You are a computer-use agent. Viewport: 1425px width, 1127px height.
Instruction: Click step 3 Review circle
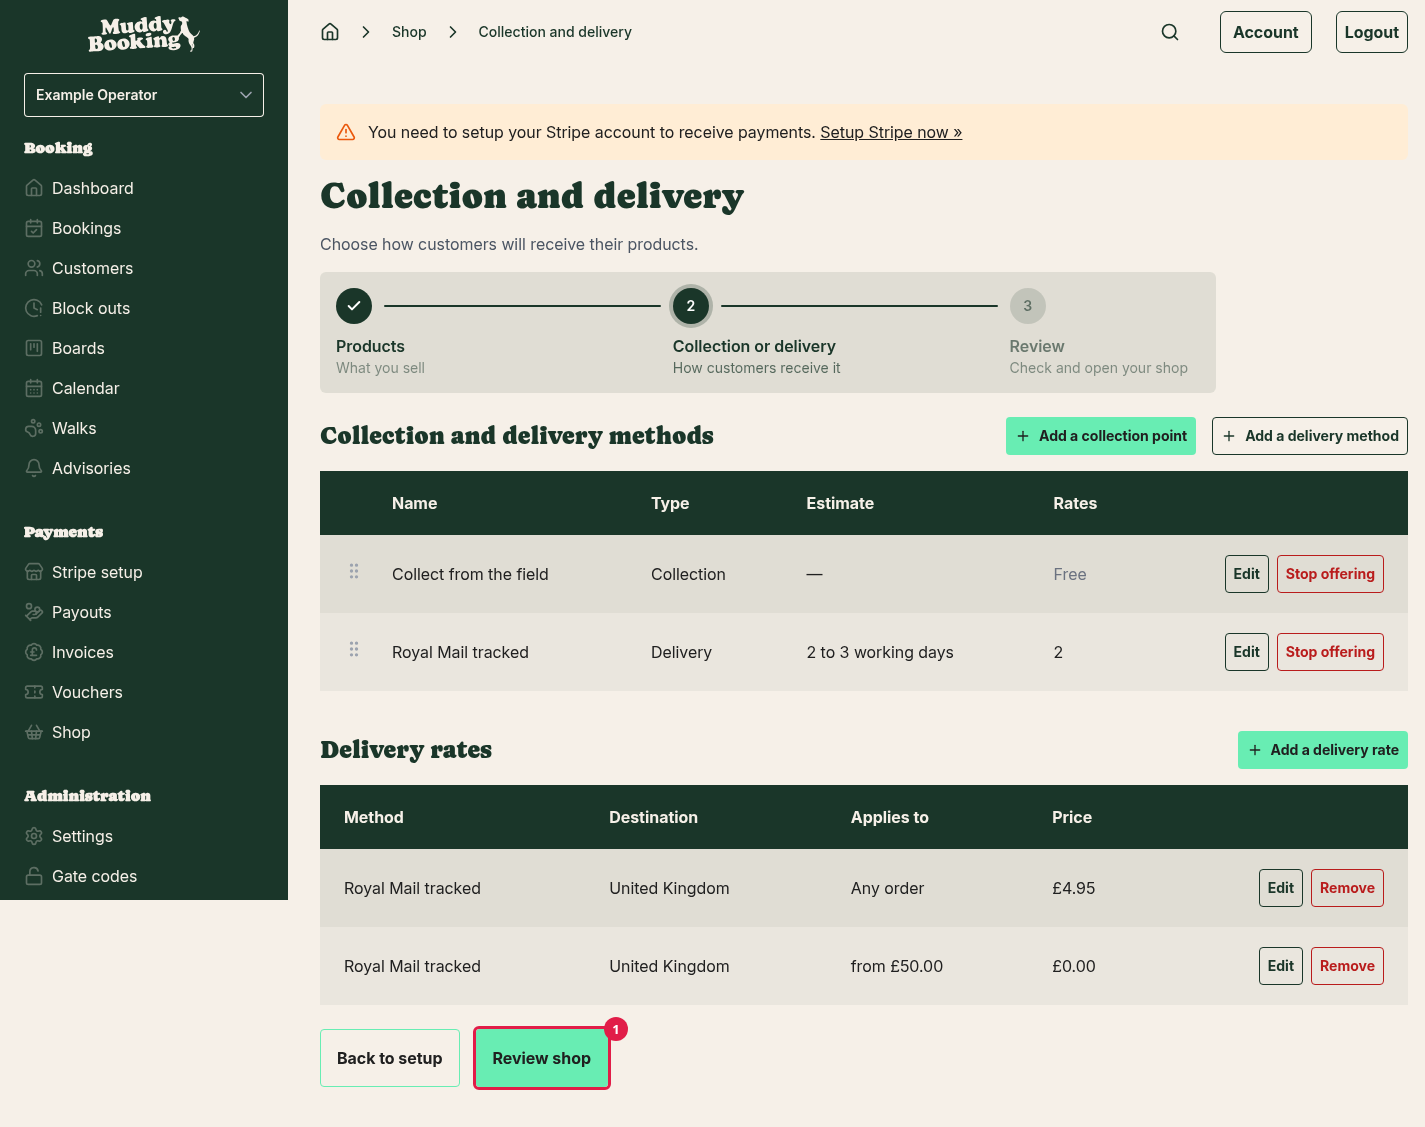tap(1028, 306)
